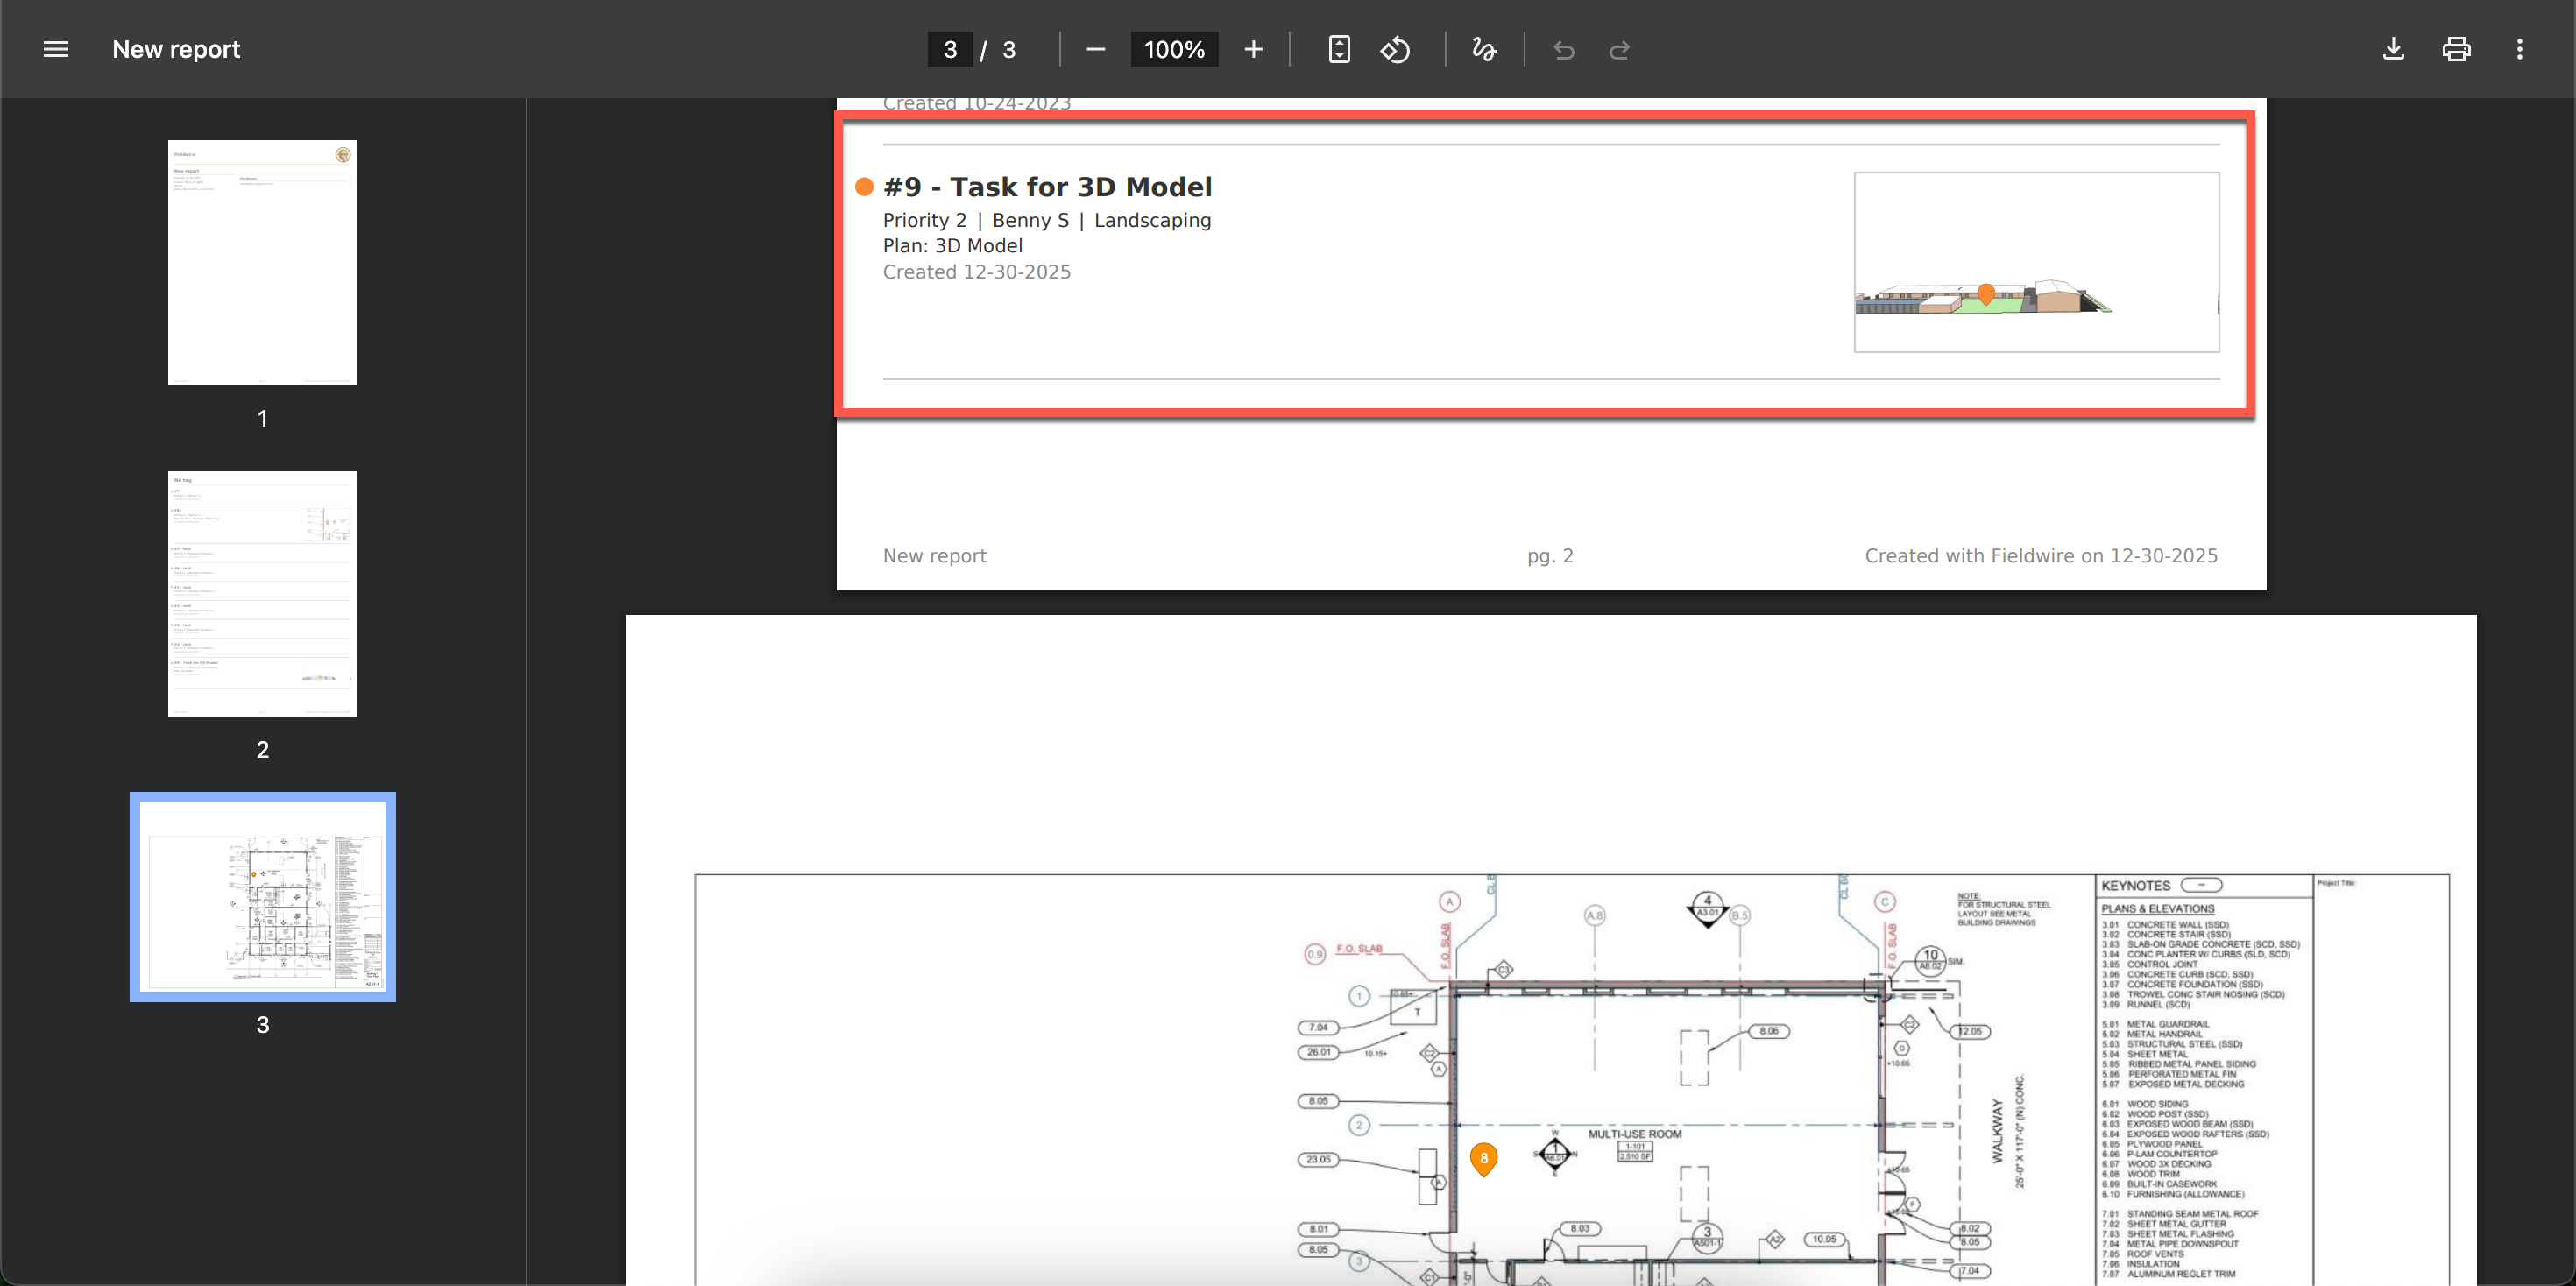
Task: Click the 3D Model preview image
Action: tap(2036, 262)
